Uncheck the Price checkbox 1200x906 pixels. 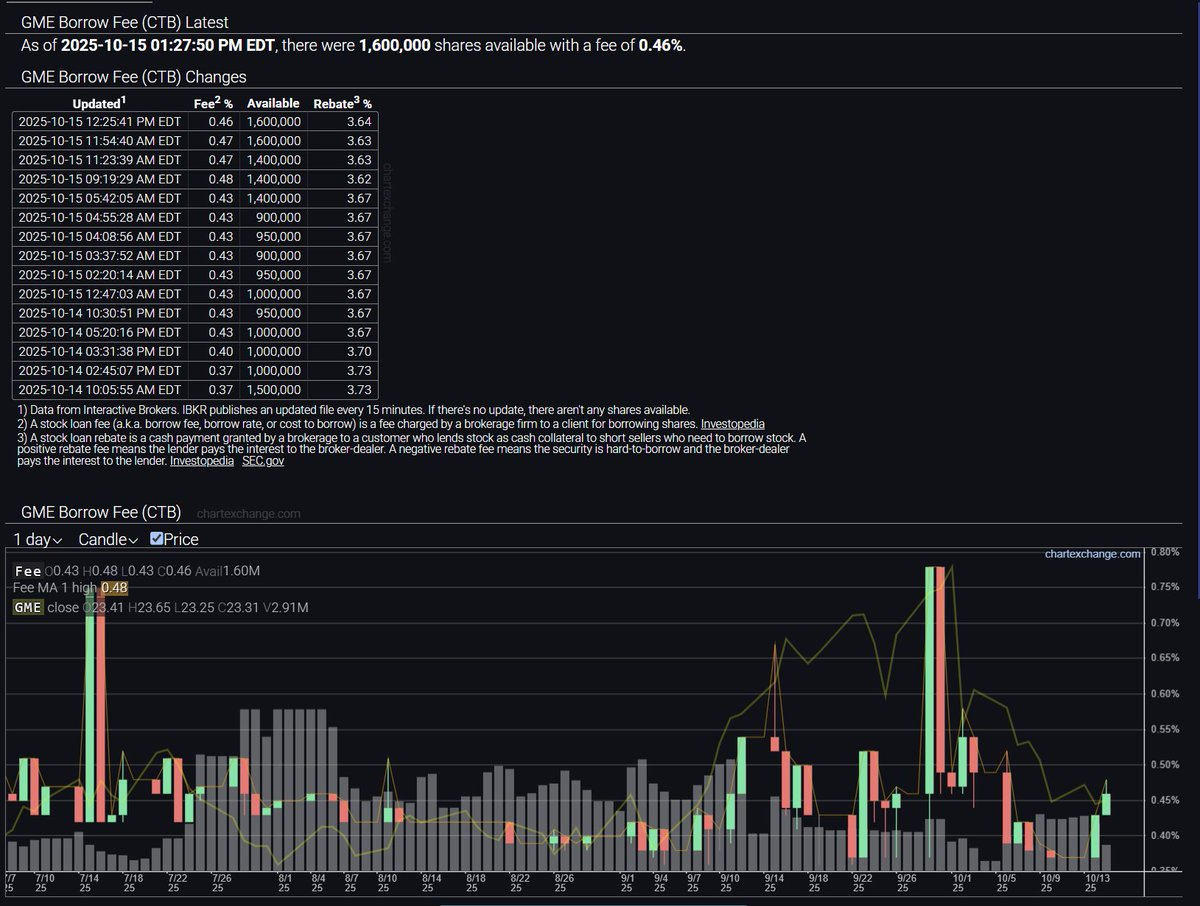157,539
